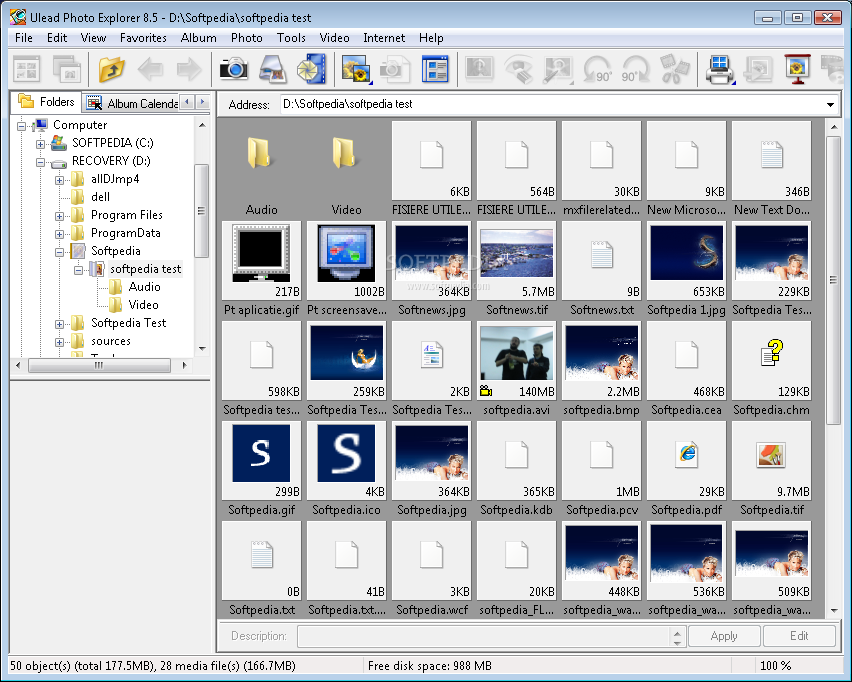Open the Photo menu
Screen dimensions: 852x682
click(247, 38)
